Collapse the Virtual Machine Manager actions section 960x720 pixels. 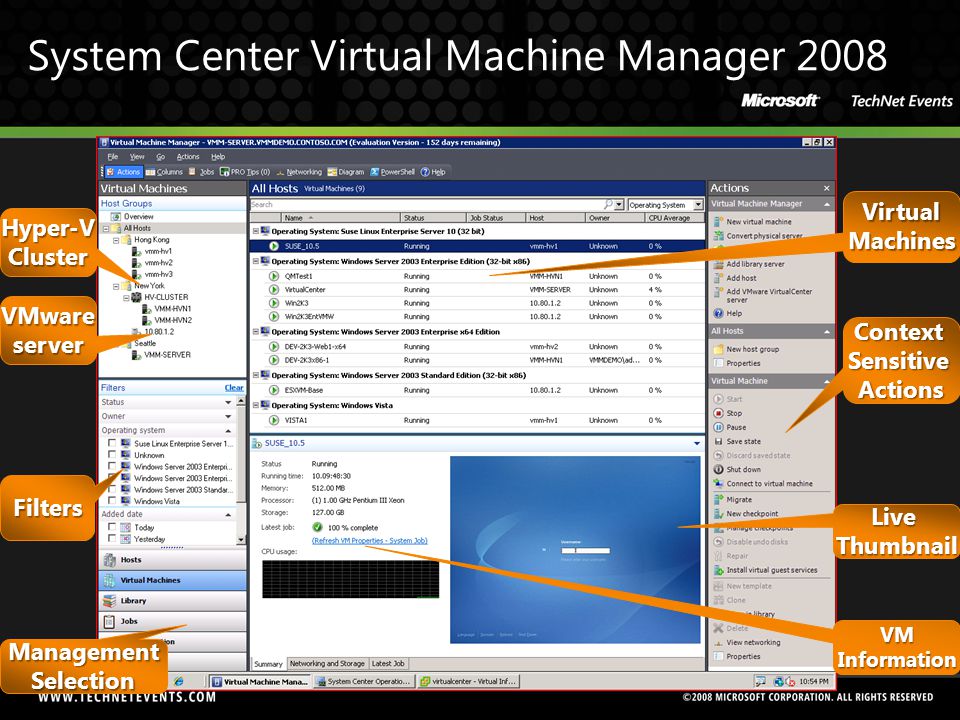coord(827,204)
